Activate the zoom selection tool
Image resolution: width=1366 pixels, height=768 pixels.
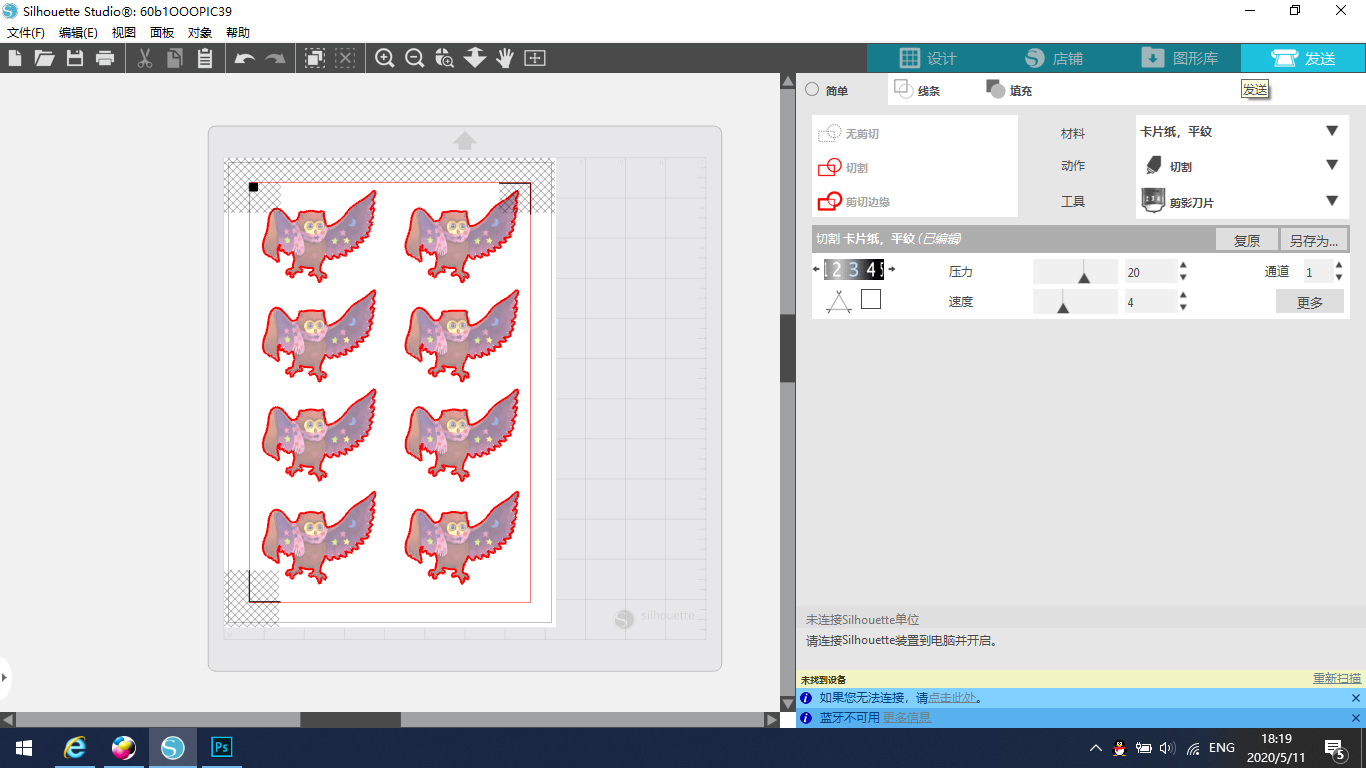point(445,58)
